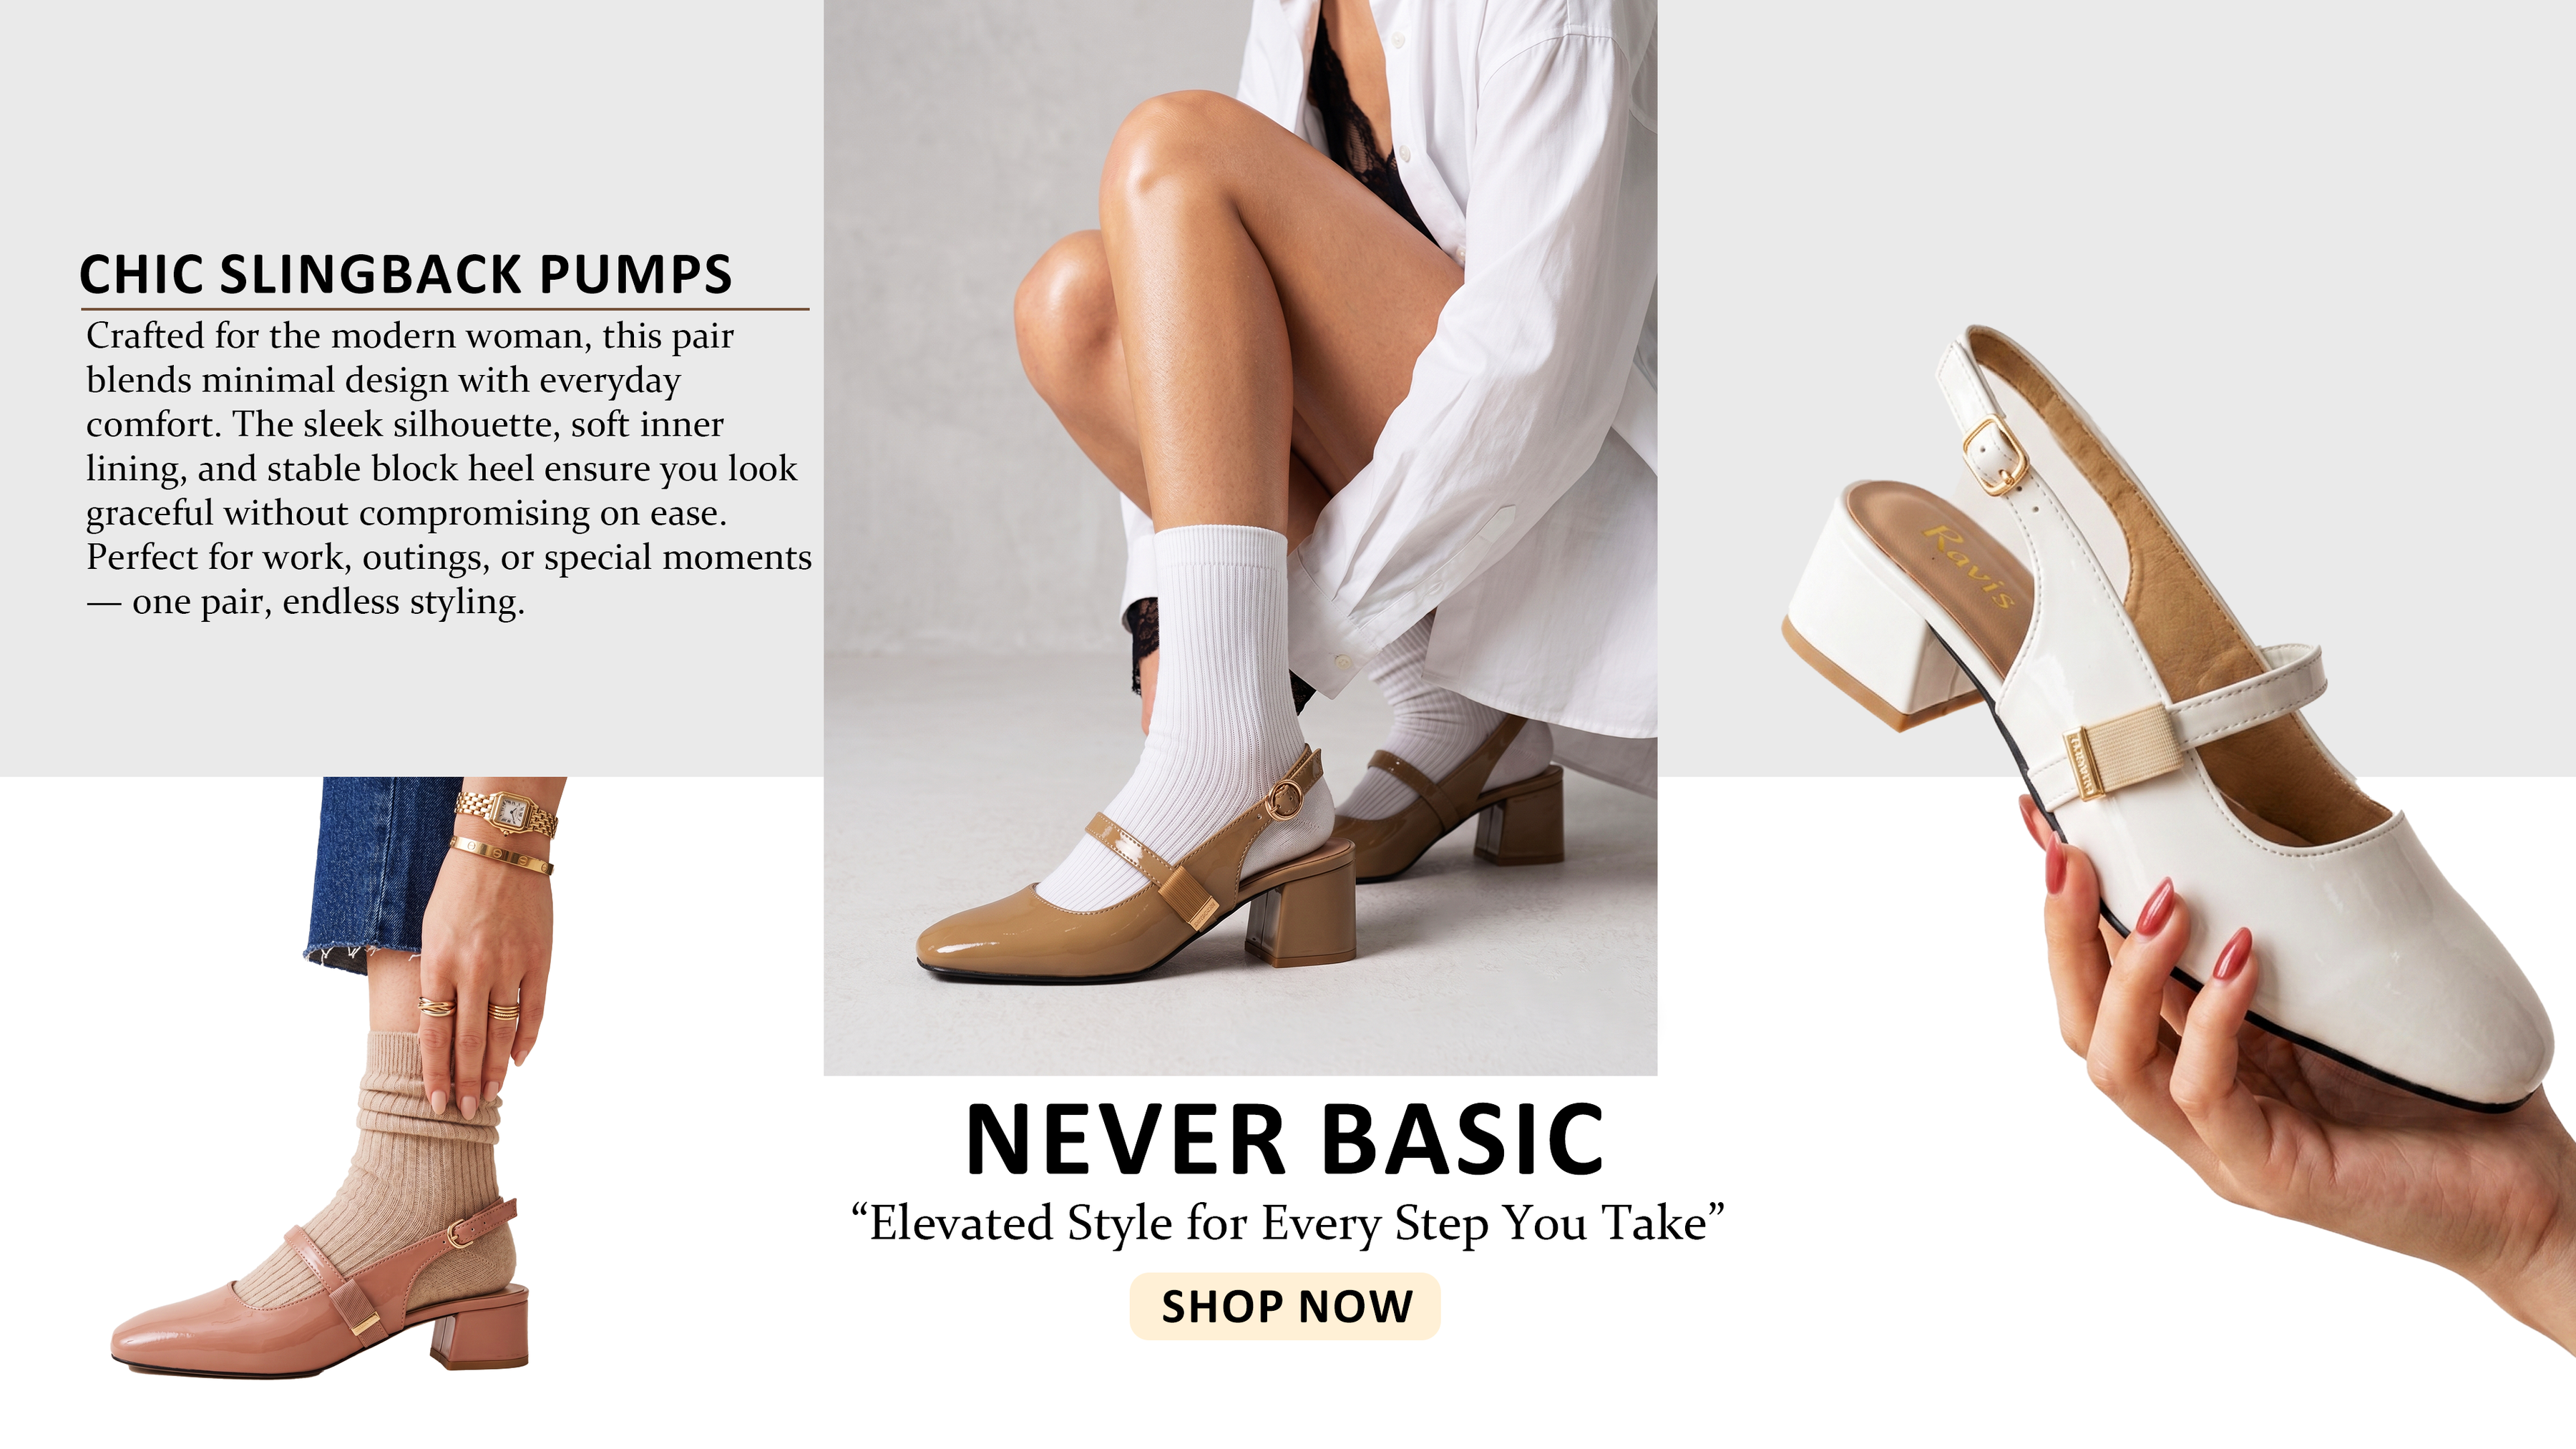
Task: Select the CHIC SLINGBACK PUMPS heading
Action: tap(406, 274)
